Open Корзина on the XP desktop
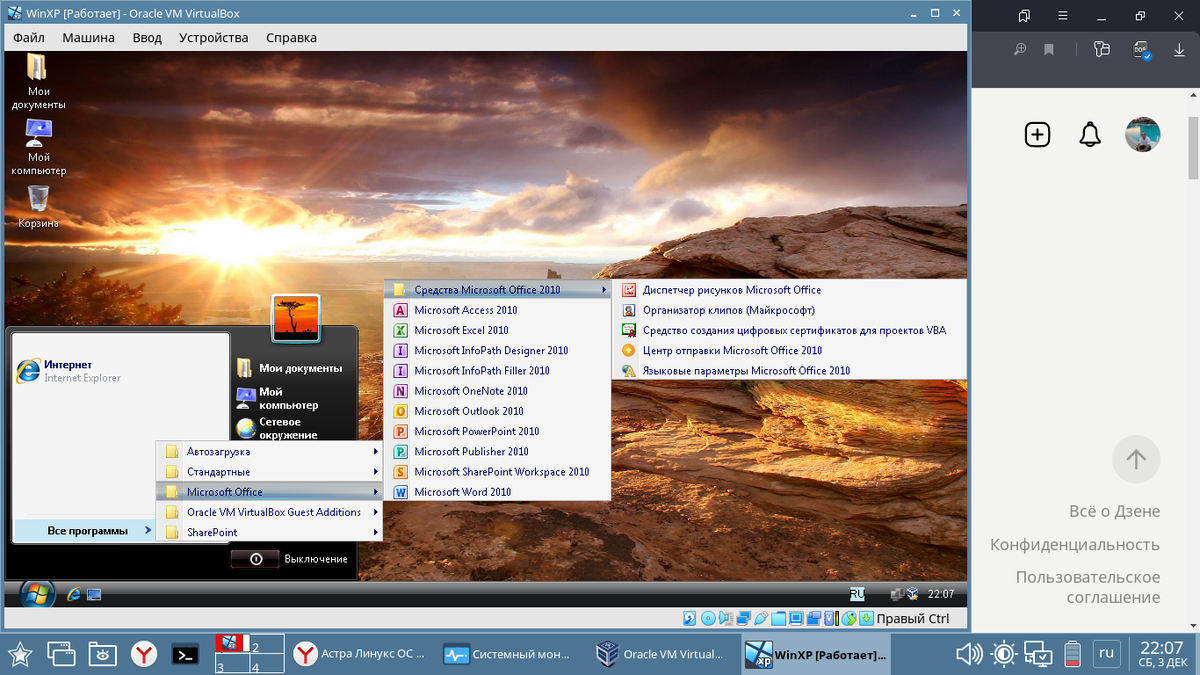Screen dimensions: 1200x675 click(38, 207)
